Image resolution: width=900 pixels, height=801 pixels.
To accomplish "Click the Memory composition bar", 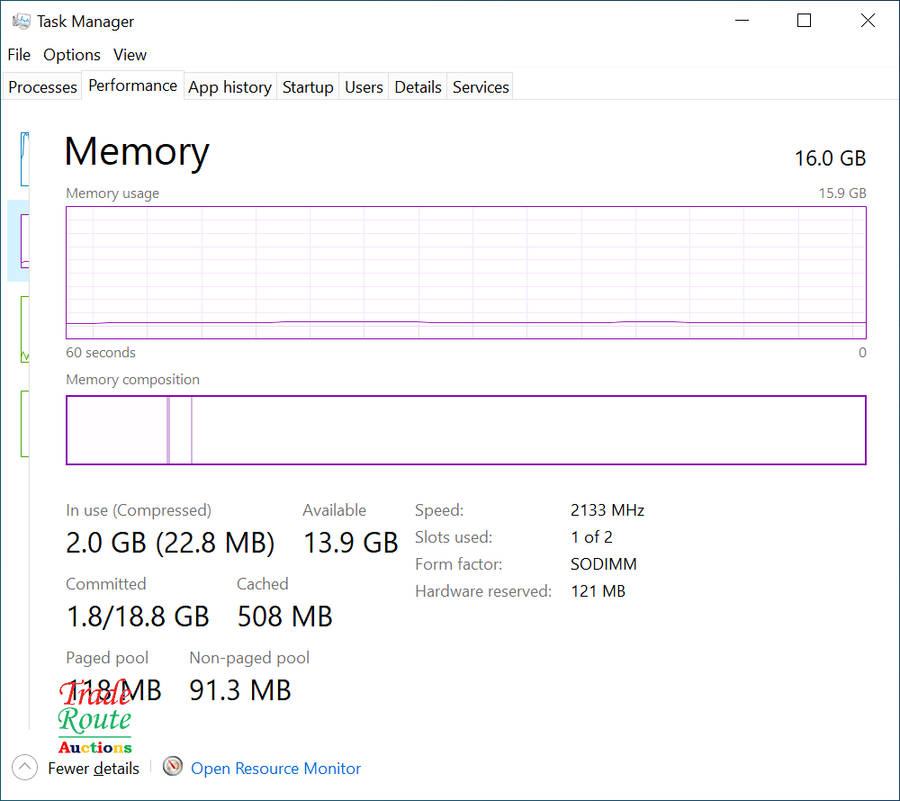I will (466, 430).
